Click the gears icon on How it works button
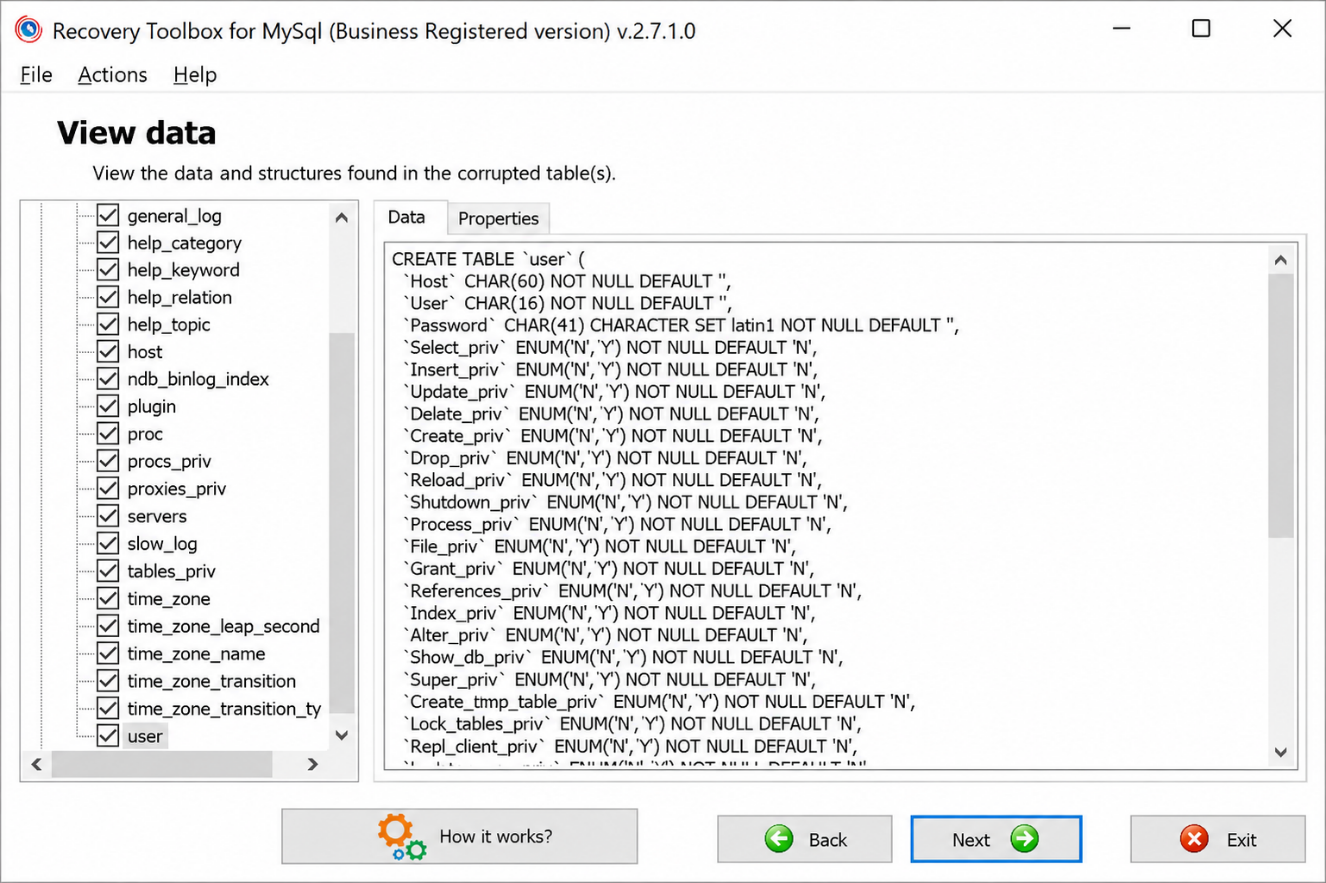The image size is (1326, 883). tap(401, 838)
